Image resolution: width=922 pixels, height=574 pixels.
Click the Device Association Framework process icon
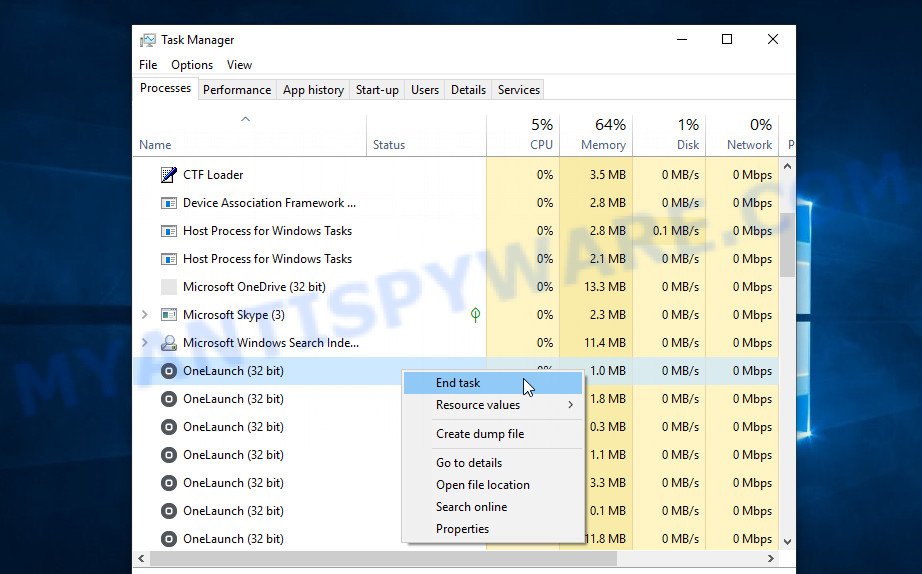(x=169, y=203)
